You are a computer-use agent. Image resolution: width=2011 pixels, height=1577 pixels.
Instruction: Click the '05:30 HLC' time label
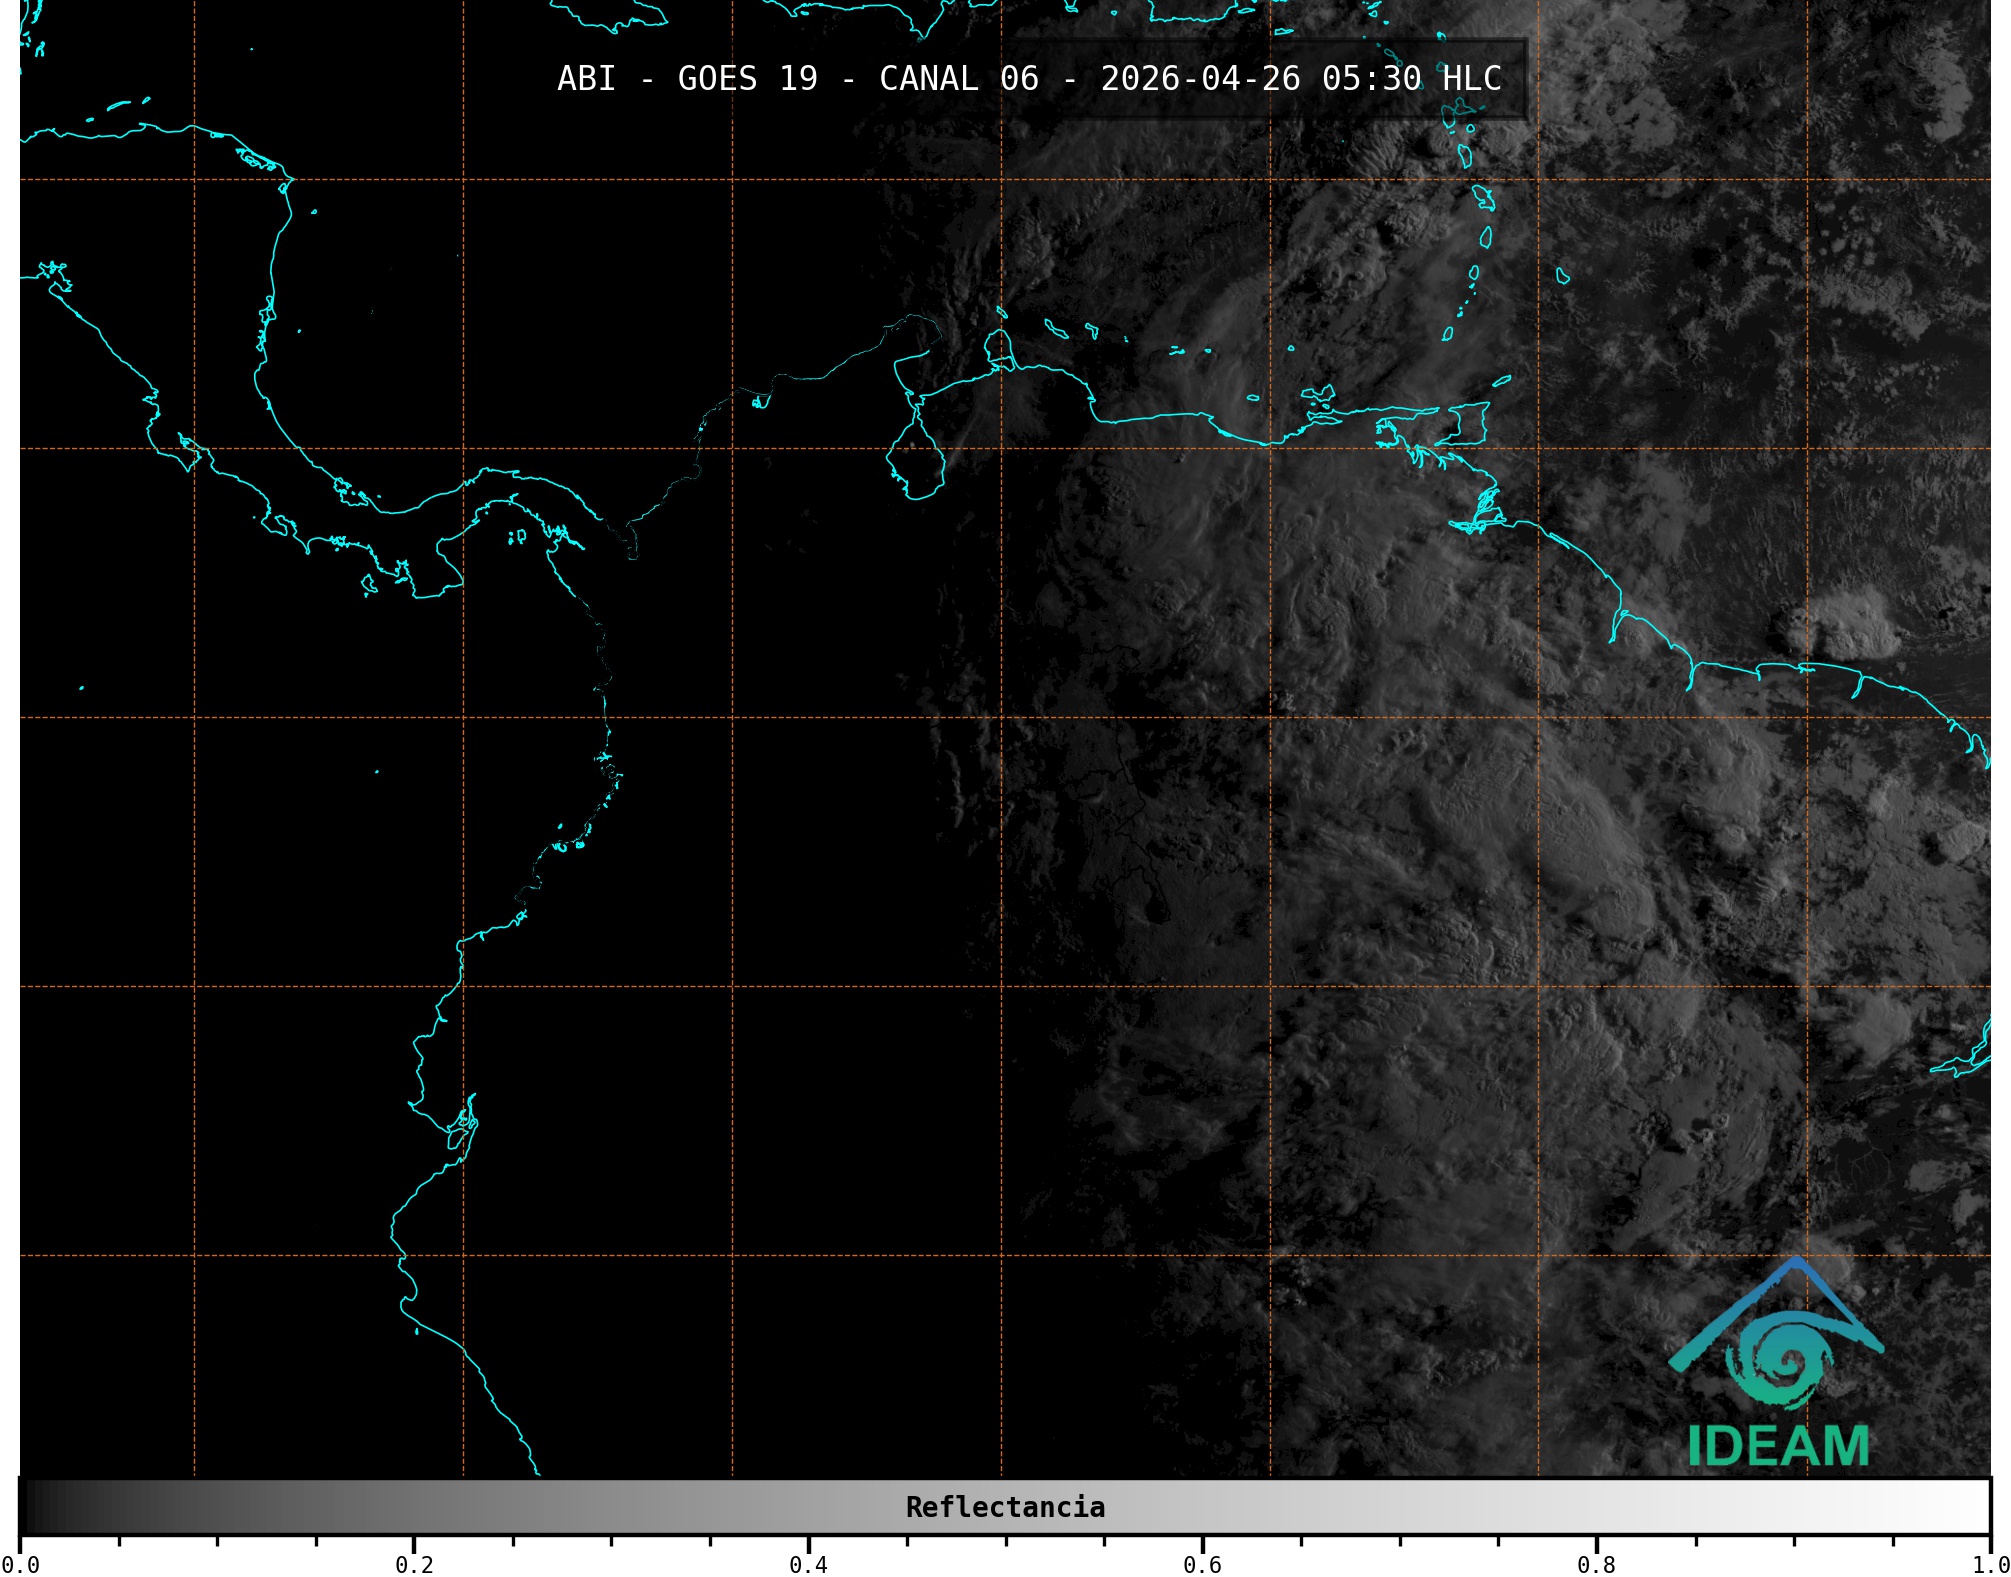(x=1411, y=78)
